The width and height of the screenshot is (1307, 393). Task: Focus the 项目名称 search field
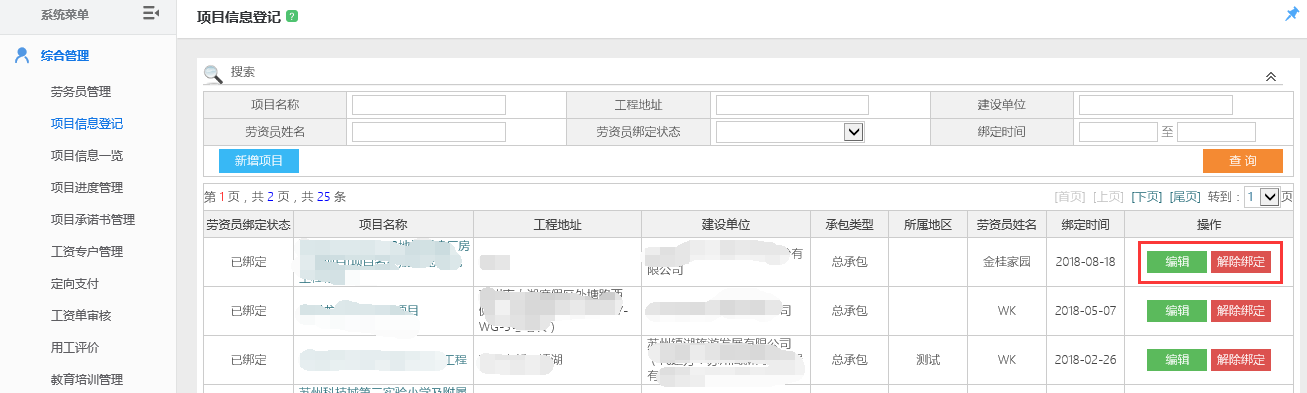coord(429,105)
